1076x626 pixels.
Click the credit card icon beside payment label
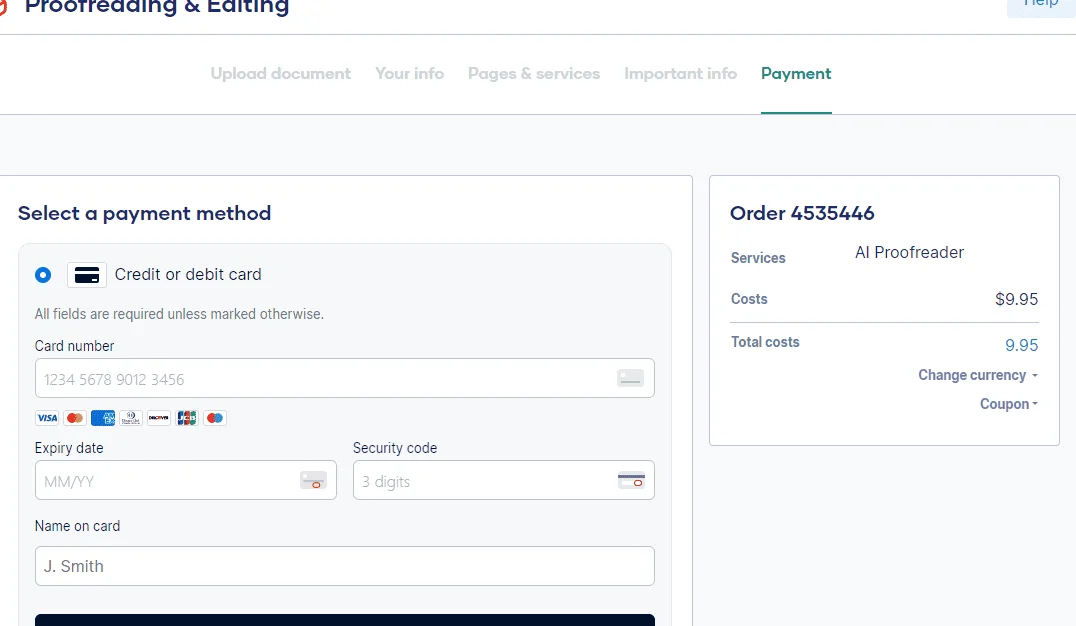point(86,275)
